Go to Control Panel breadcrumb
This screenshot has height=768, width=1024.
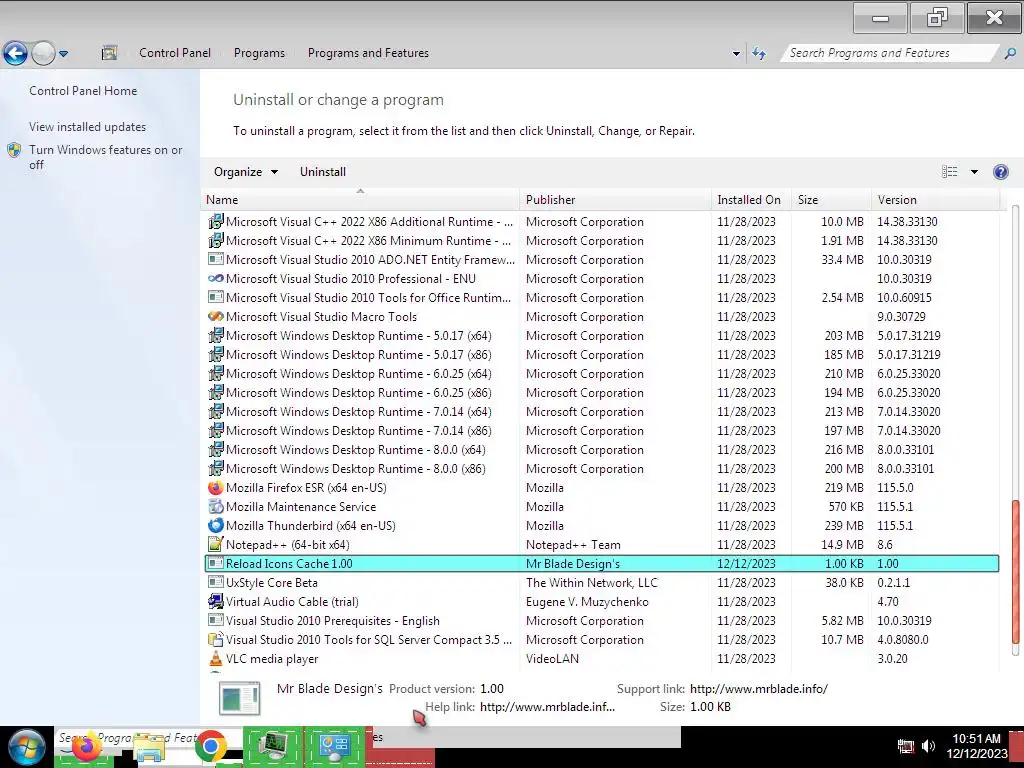tap(174, 53)
